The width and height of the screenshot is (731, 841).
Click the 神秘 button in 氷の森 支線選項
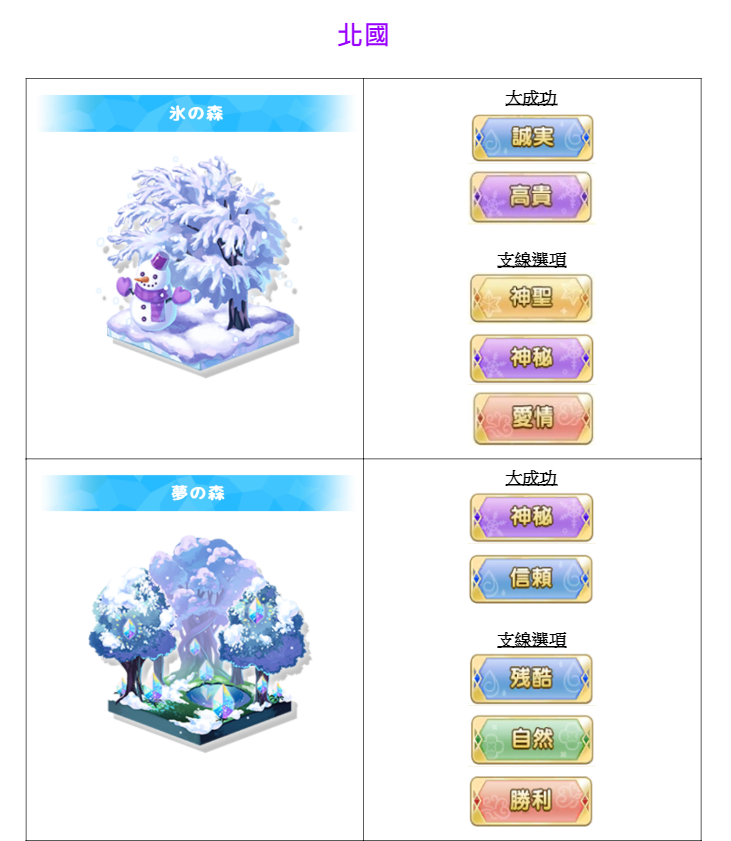[x=531, y=358]
